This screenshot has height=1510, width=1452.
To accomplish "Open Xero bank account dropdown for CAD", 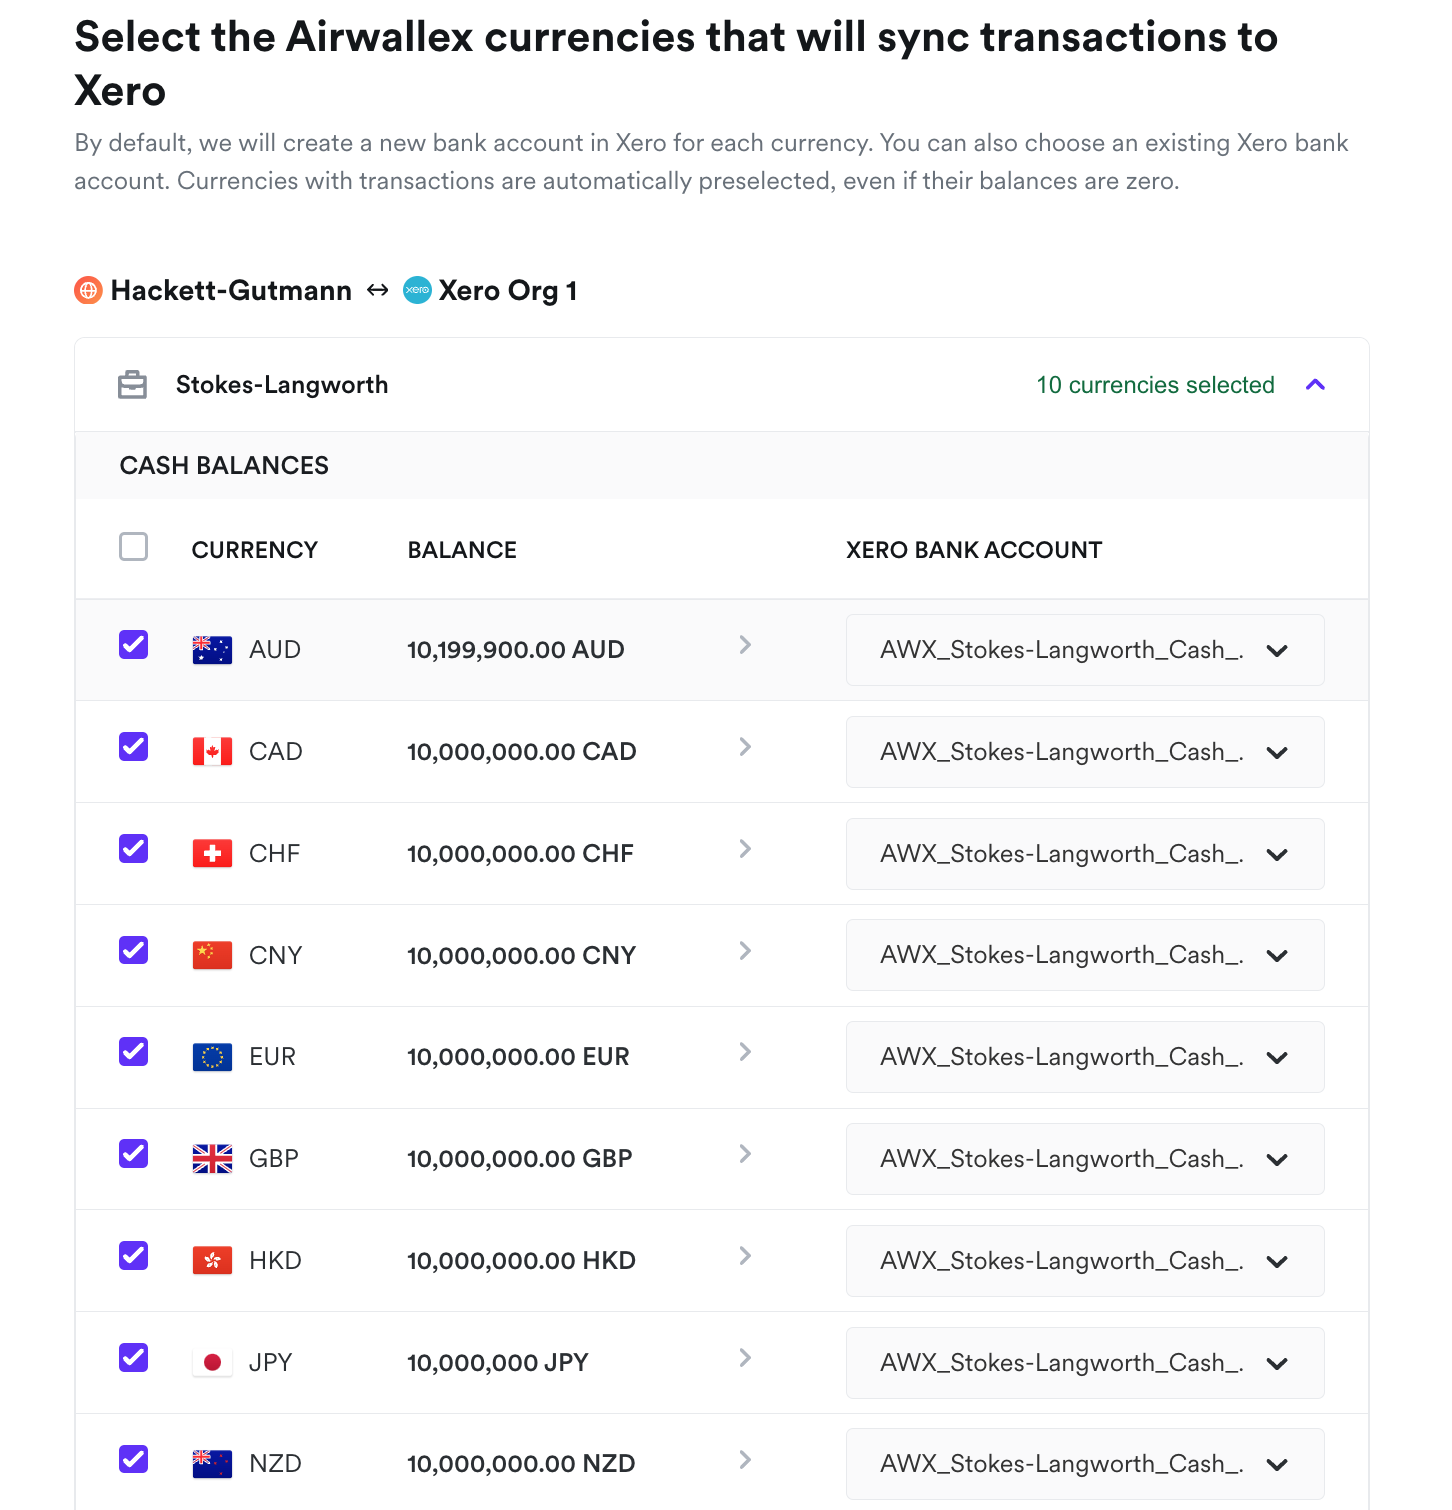I will 1085,752.
